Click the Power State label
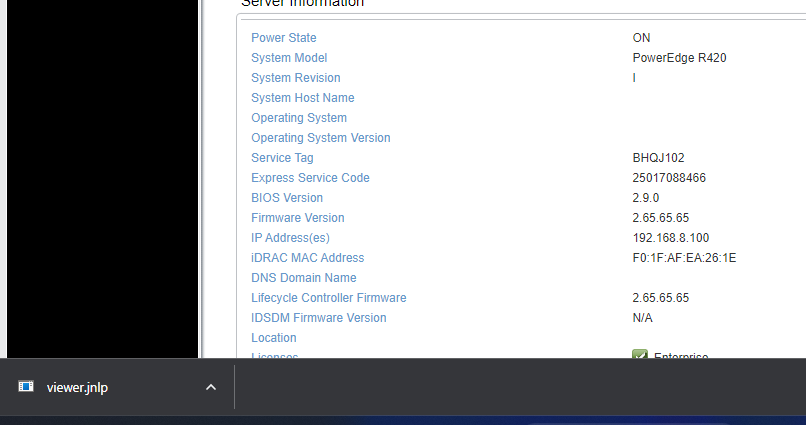Screen dimensions: 806x425 [x=284, y=38]
